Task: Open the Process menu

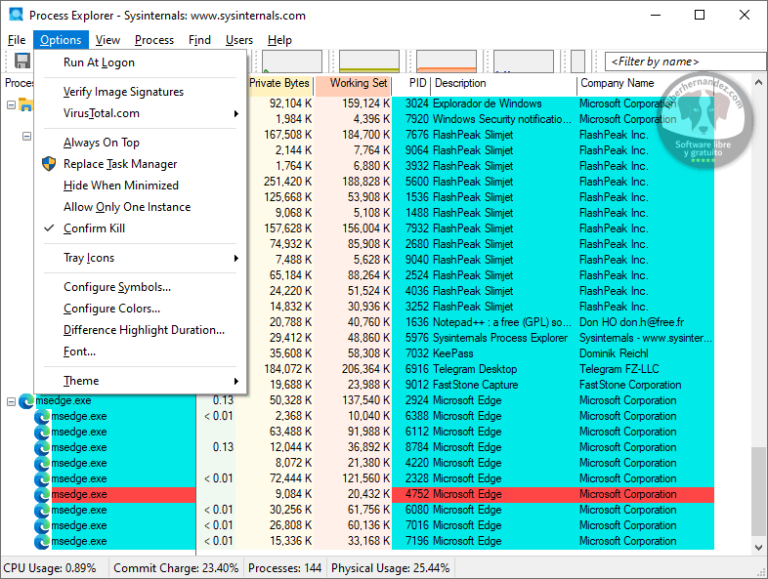Action: 154,40
